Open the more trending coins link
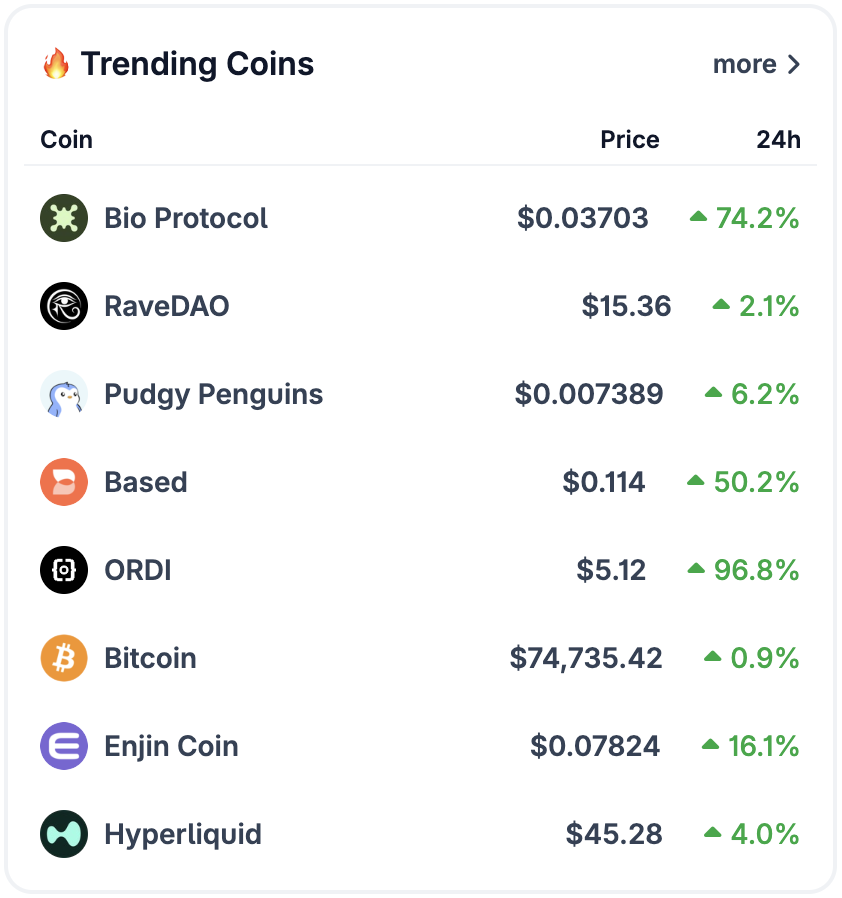 [x=745, y=65]
